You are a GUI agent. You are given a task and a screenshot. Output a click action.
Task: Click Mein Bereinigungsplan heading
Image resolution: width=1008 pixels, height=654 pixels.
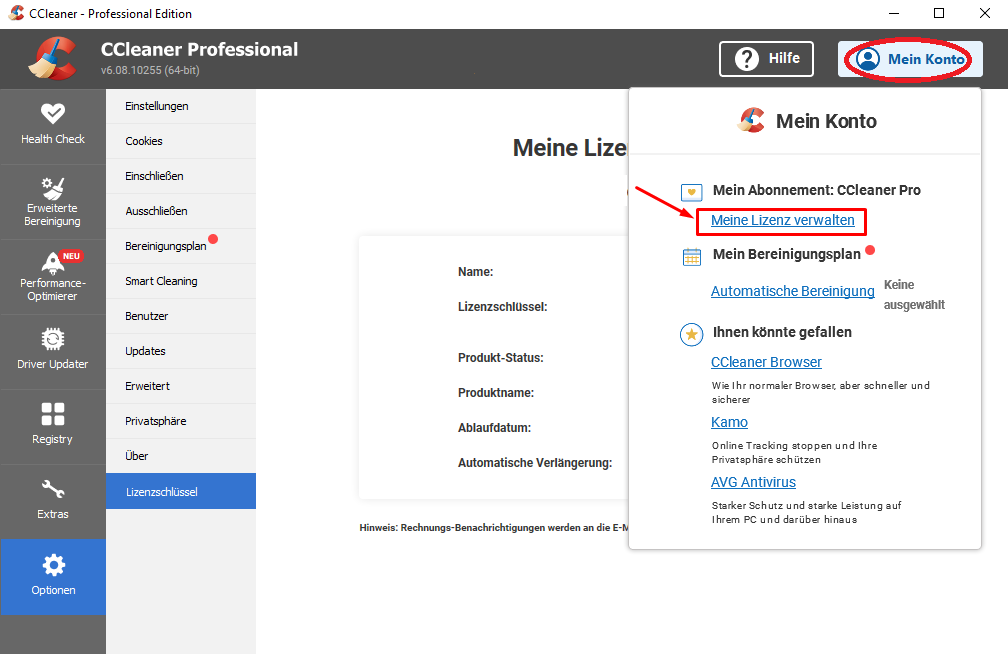[x=786, y=254]
